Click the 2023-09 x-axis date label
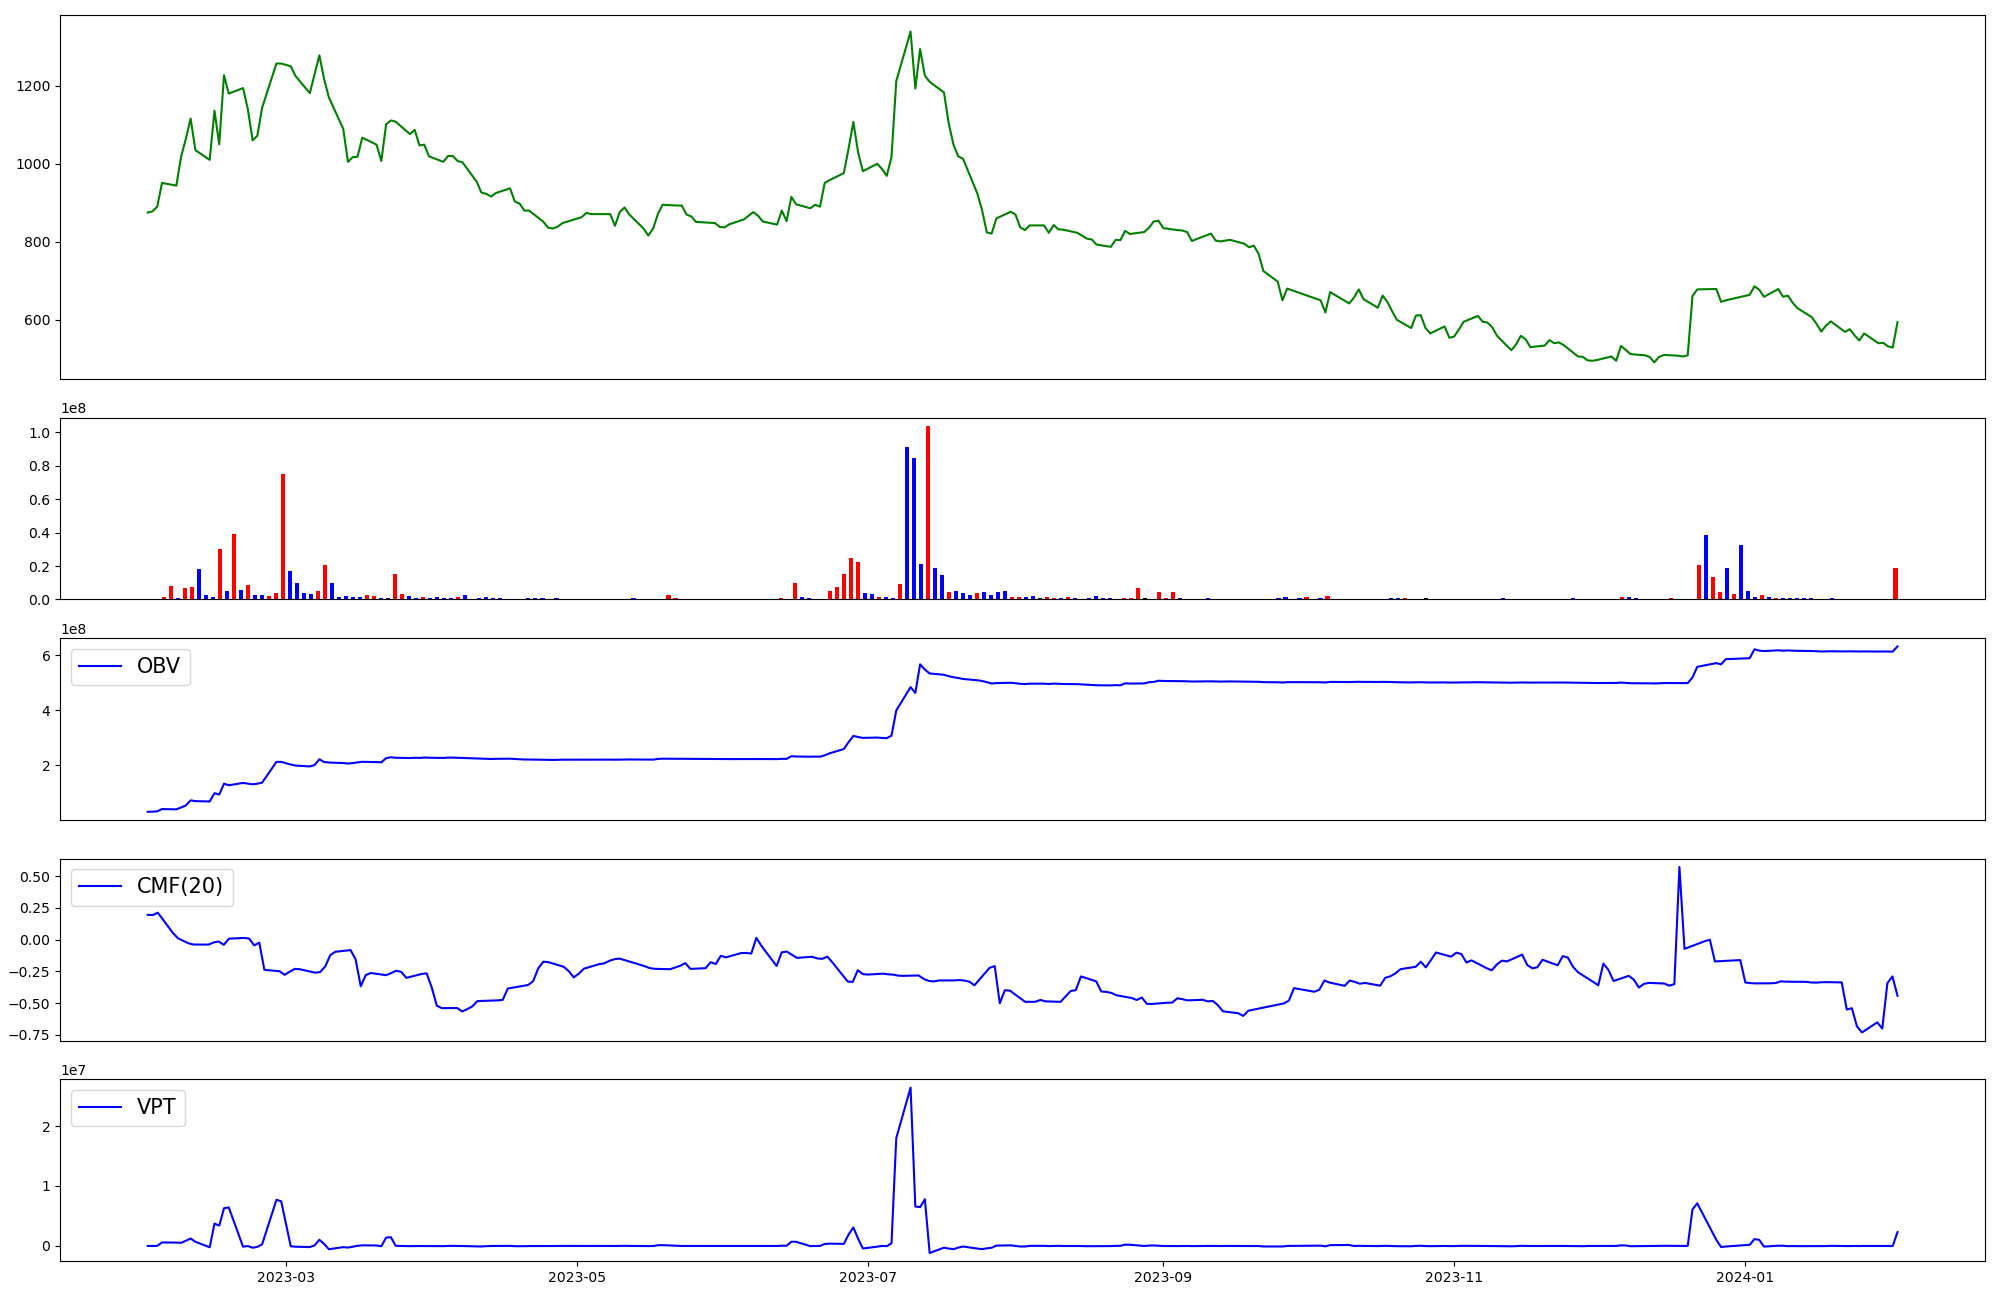The width and height of the screenshot is (2000, 1300). click(1164, 1277)
